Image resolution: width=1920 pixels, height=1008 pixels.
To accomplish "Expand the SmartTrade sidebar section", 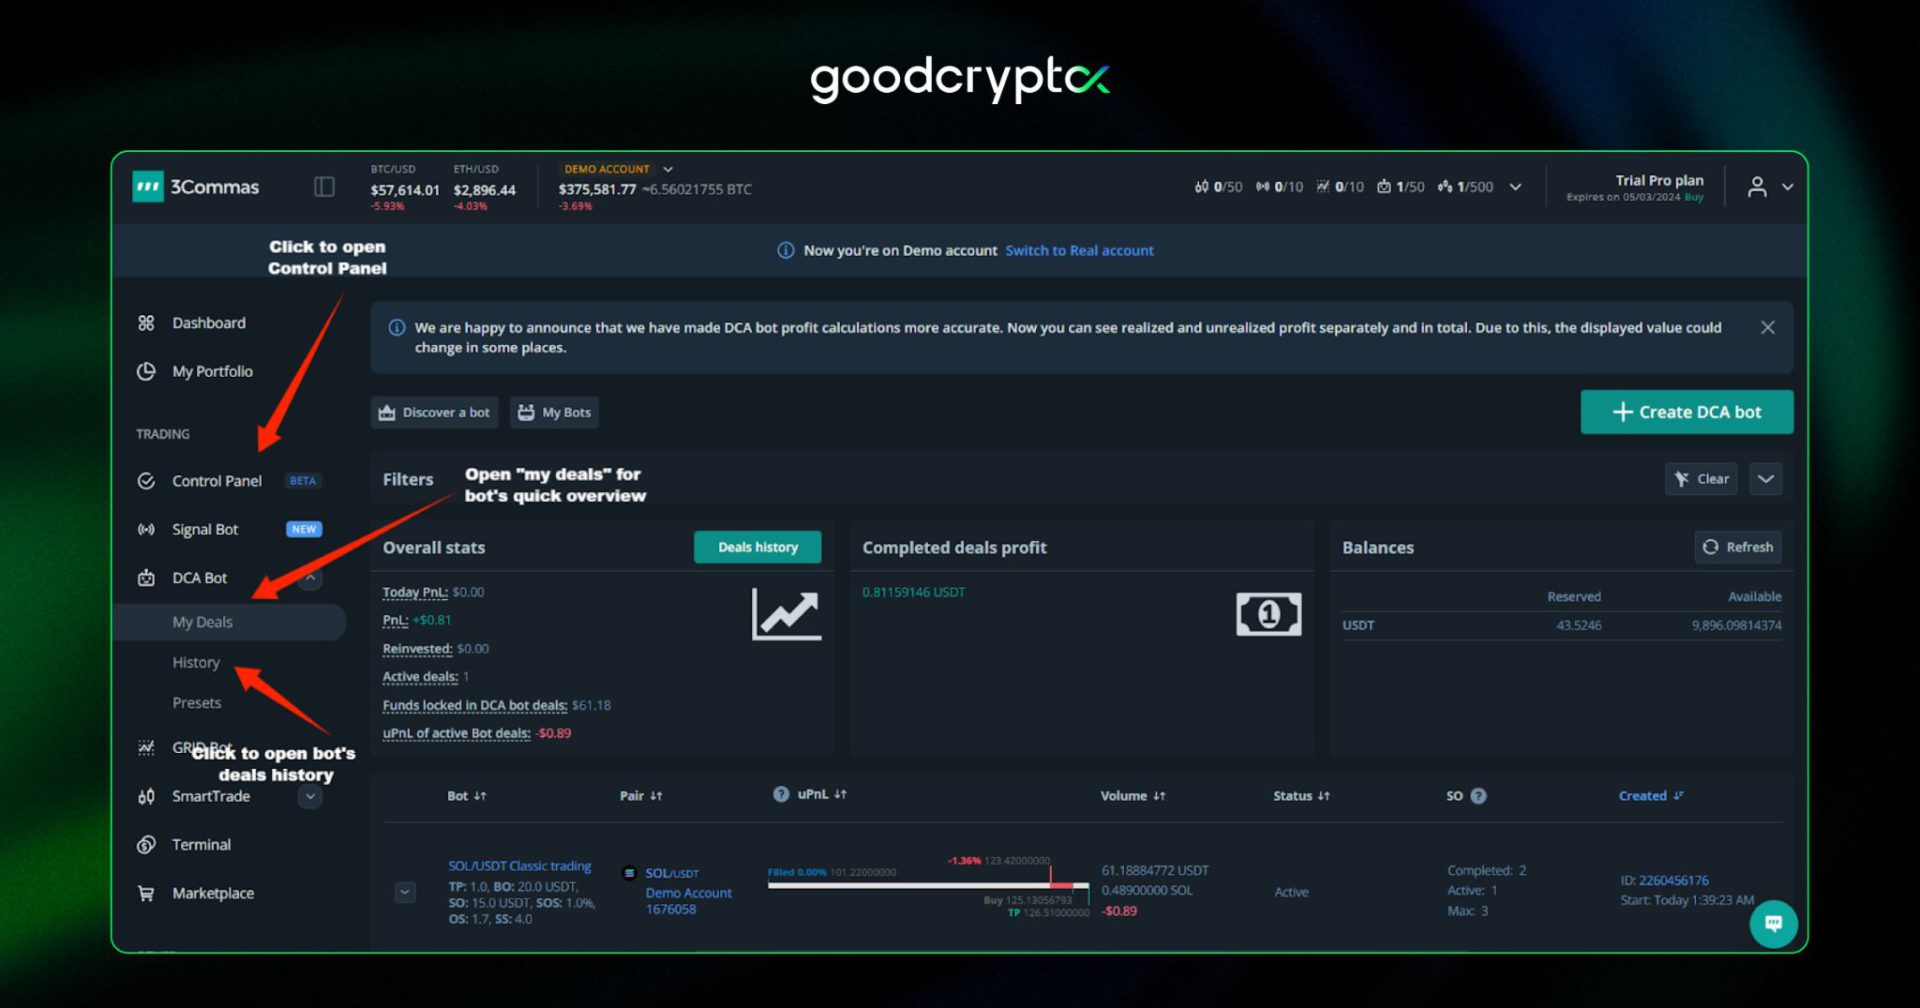I will click(x=311, y=796).
